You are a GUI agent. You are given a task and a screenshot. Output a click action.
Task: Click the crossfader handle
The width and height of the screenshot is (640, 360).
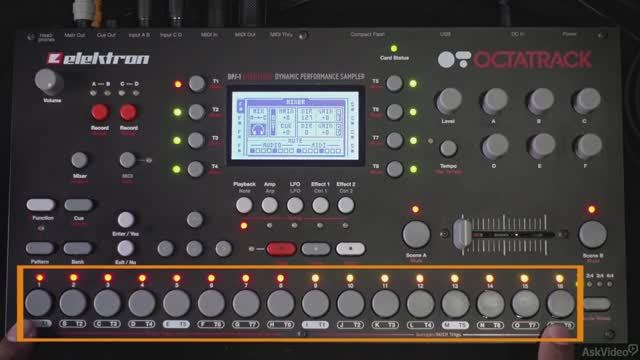(462, 235)
